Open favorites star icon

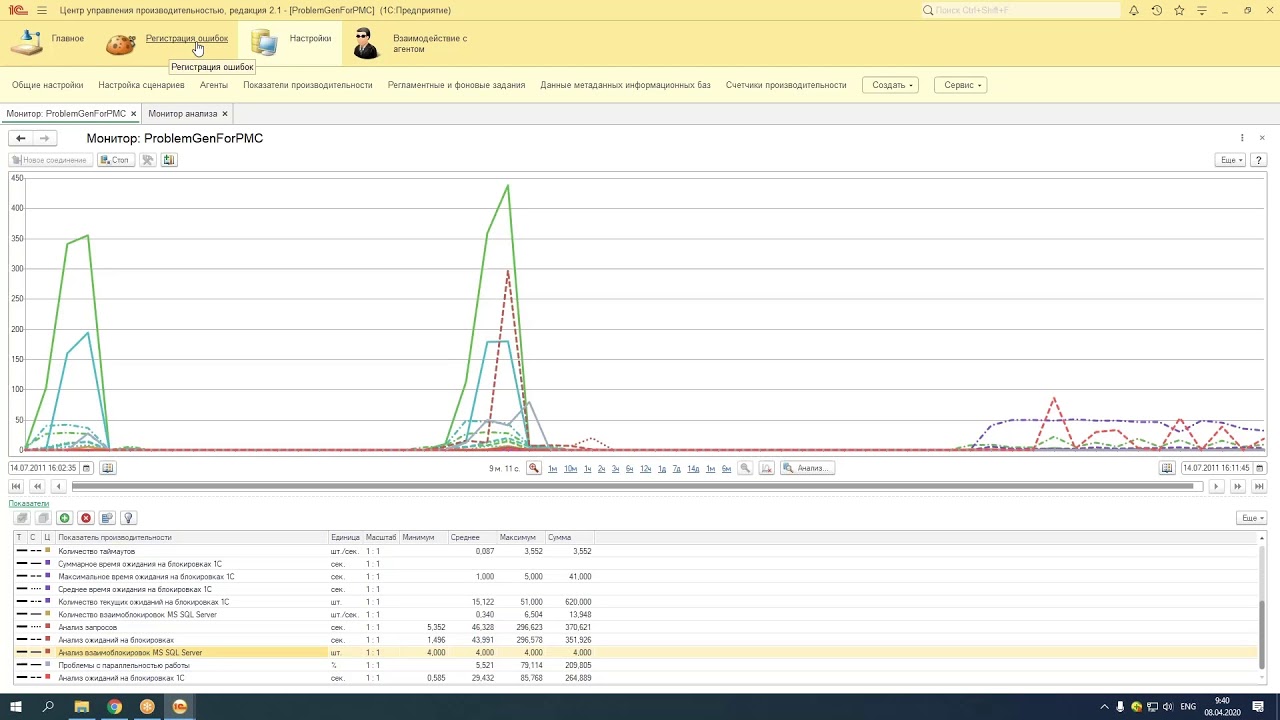[1179, 10]
